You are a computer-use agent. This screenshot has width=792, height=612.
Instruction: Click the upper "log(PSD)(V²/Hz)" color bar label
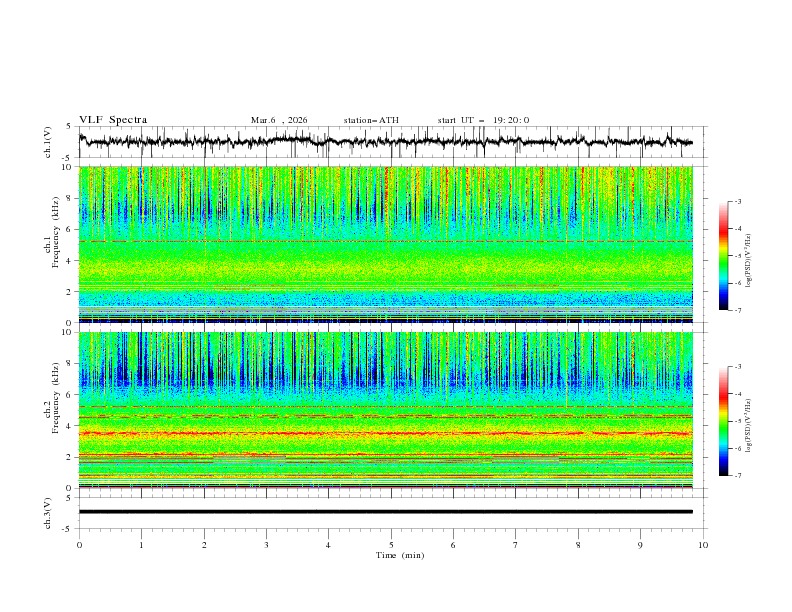point(748,261)
